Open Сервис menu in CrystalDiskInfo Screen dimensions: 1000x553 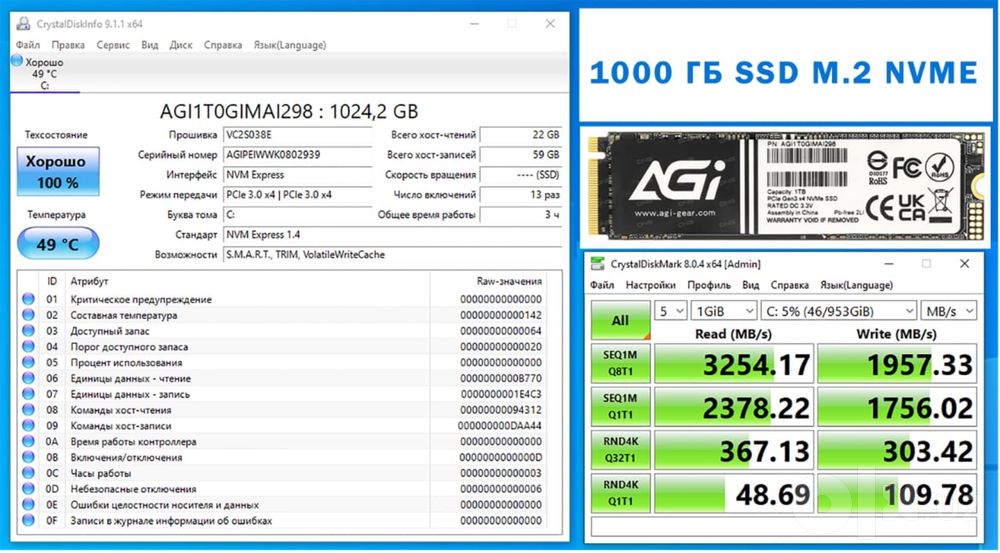point(113,45)
